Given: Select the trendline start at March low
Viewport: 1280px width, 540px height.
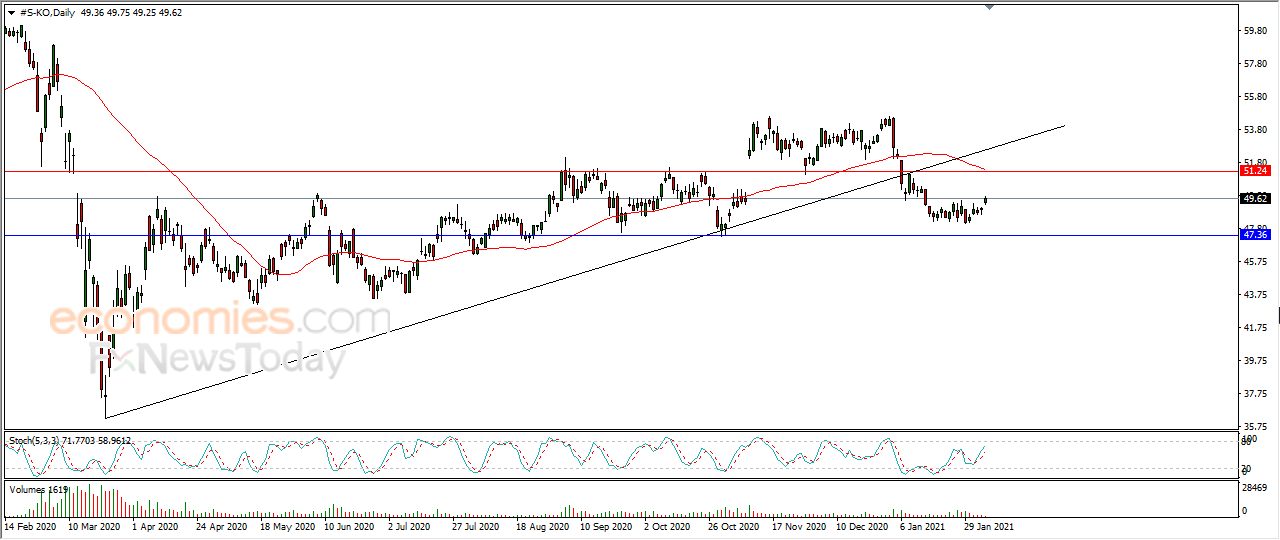Looking at the screenshot, I should click(x=105, y=418).
